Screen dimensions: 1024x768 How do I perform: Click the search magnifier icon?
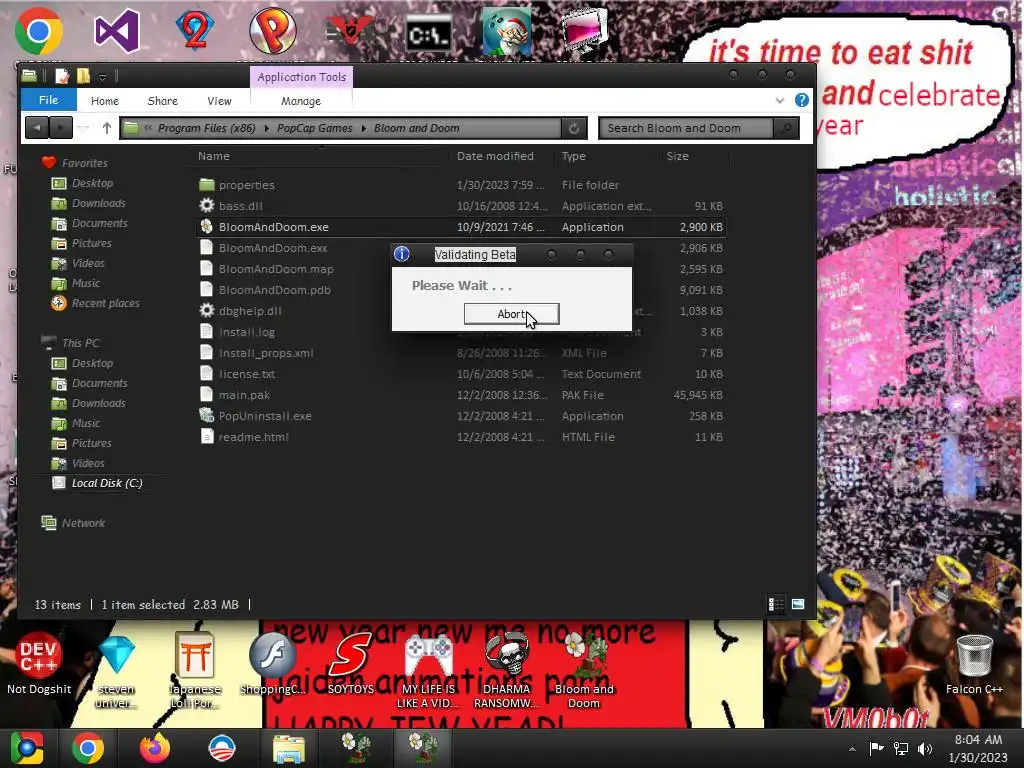(x=786, y=128)
